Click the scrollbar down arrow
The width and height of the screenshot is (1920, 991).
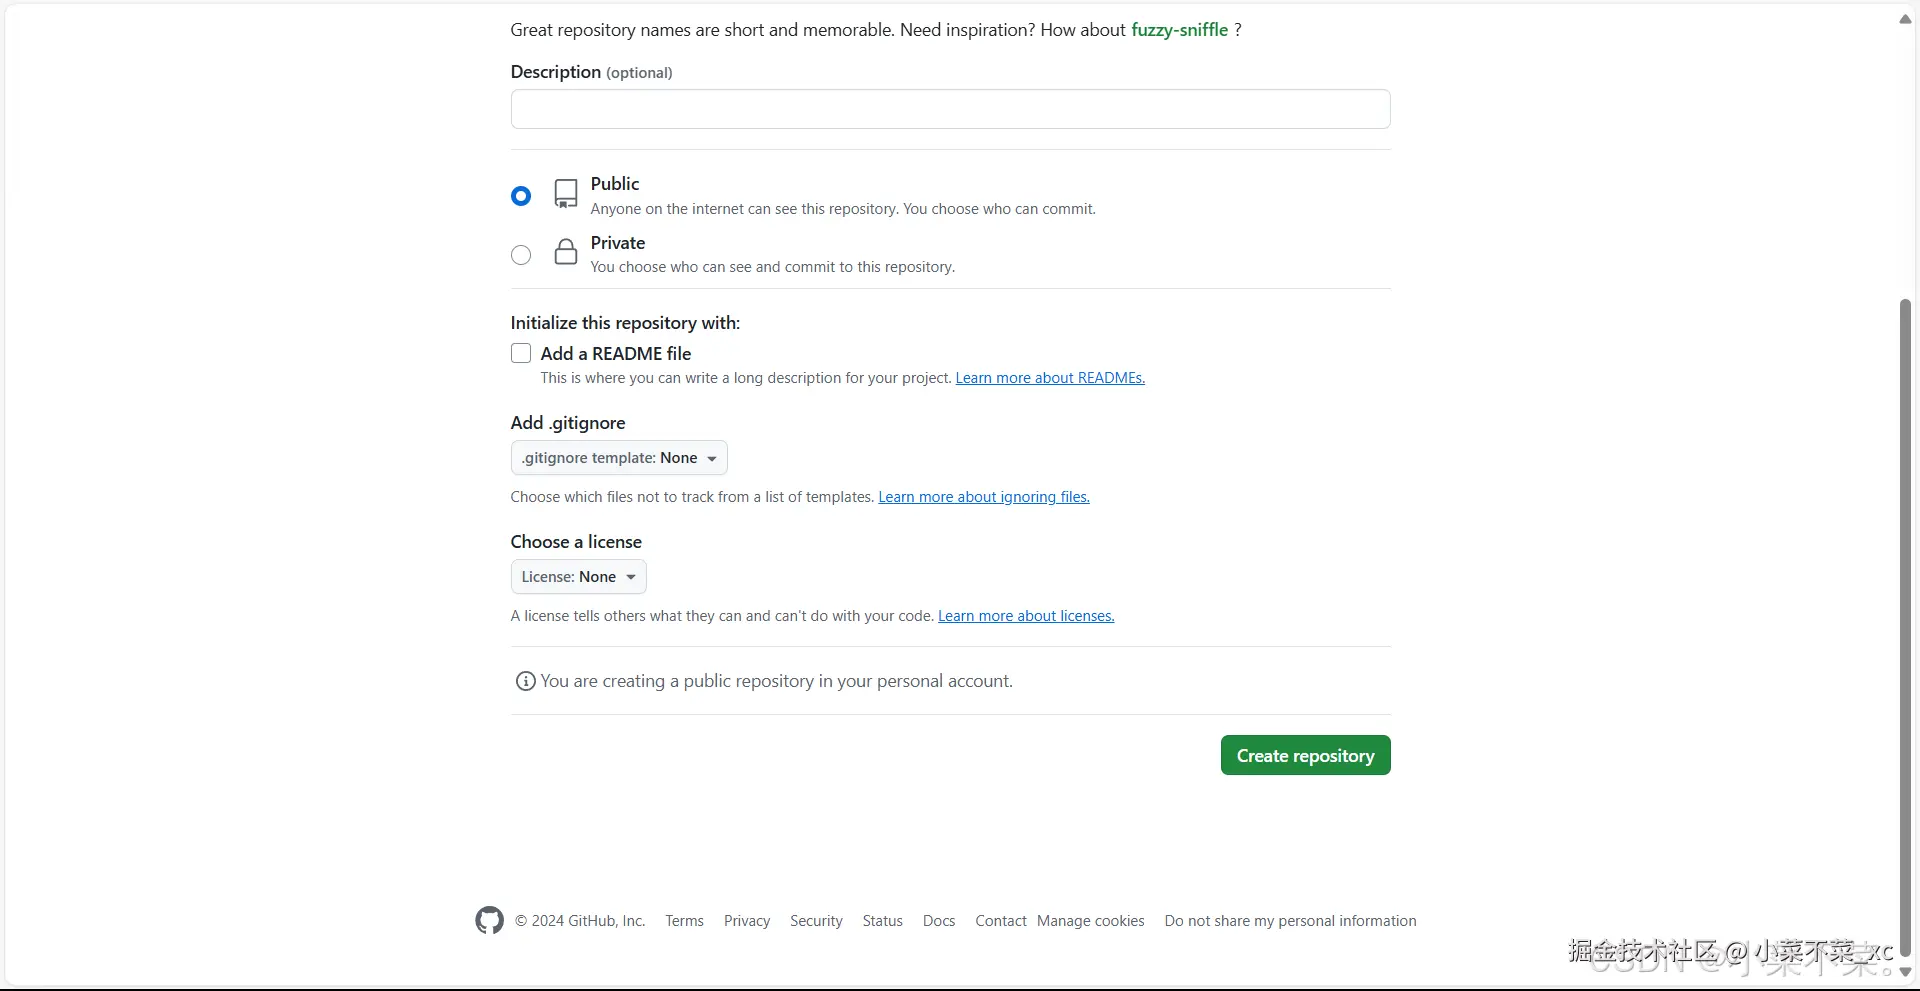[x=1905, y=972]
